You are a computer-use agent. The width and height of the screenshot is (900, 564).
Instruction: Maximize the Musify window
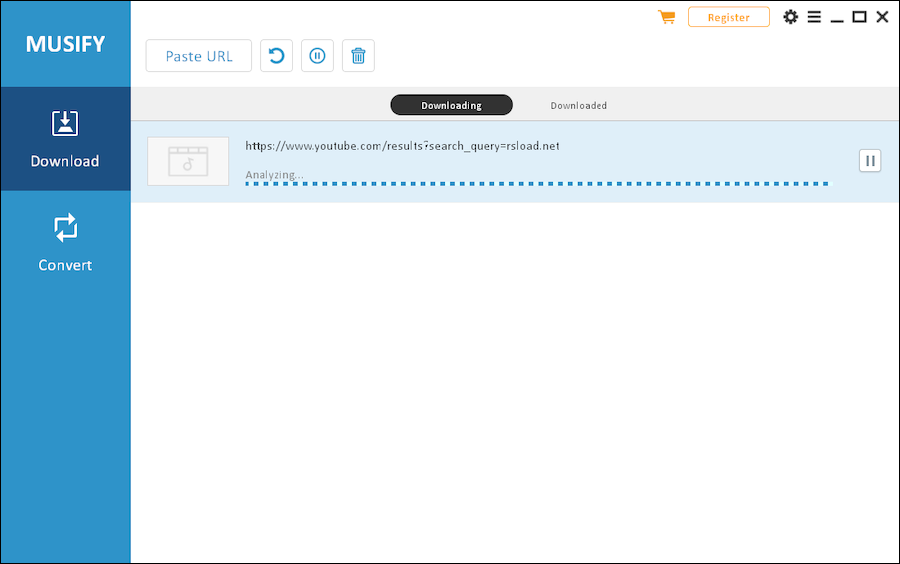859,17
